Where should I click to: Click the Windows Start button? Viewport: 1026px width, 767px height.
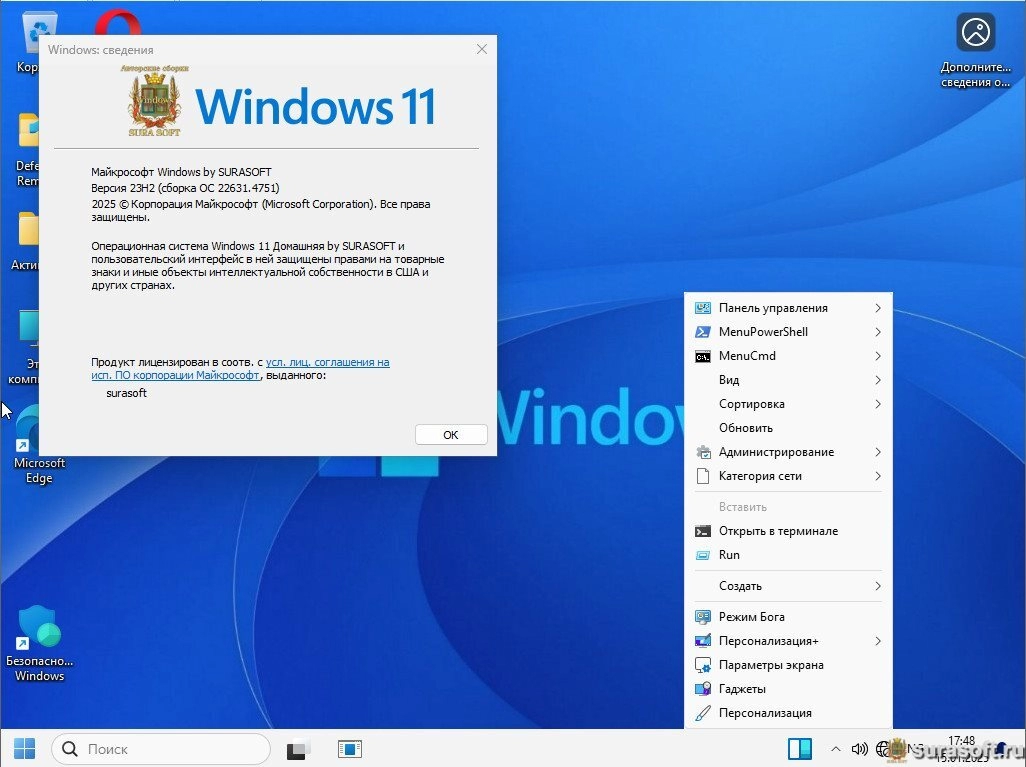[25, 748]
